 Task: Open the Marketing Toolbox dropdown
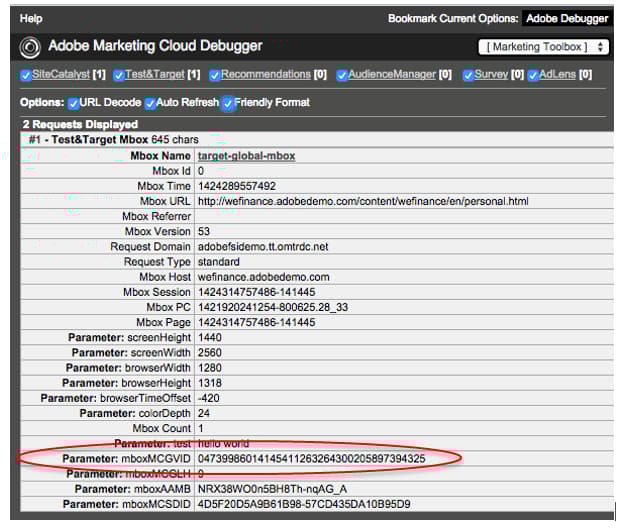click(543, 47)
